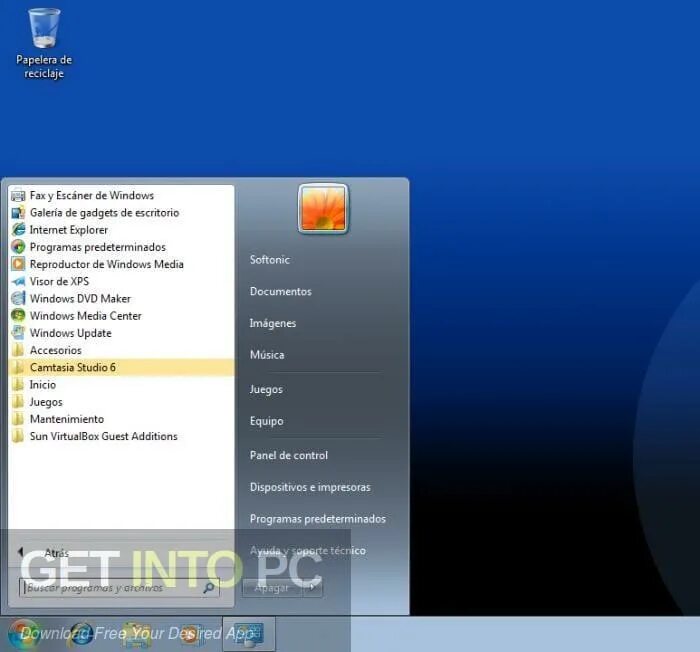Open Equipo in the Start menu
This screenshot has height=652, width=700.
pos(267,421)
